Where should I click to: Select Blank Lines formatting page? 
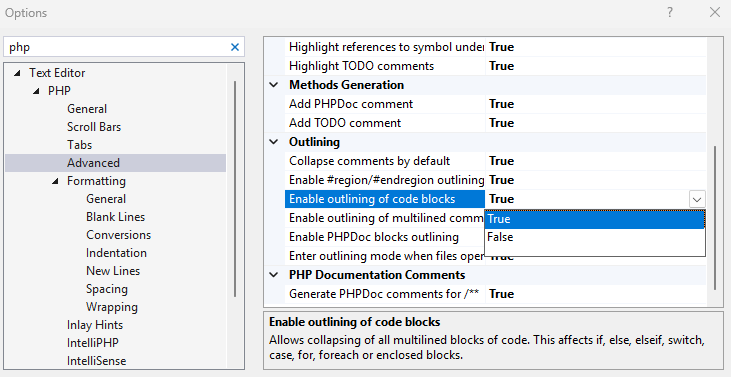pos(115,217)
